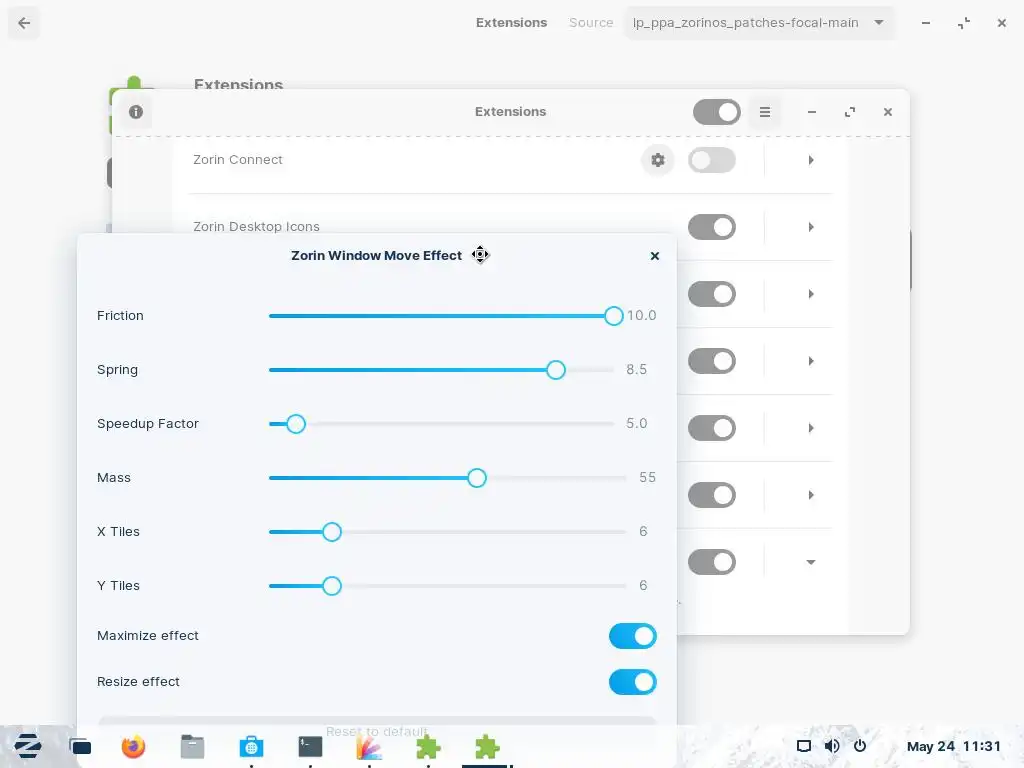This screenshot has height=768, width=1024.
Task: Click the volume icon in the system tray
Action: (x=831, y=746)
